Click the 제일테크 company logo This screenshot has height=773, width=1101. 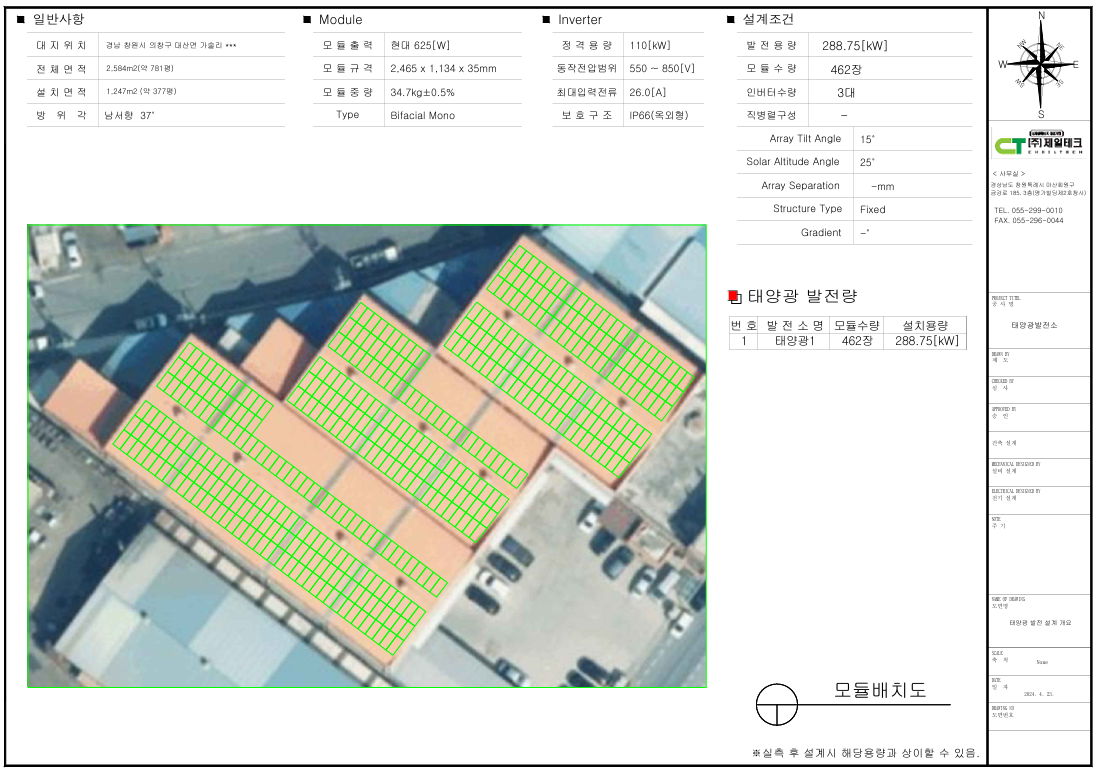pyautogui.click(x=1040, y=145)
